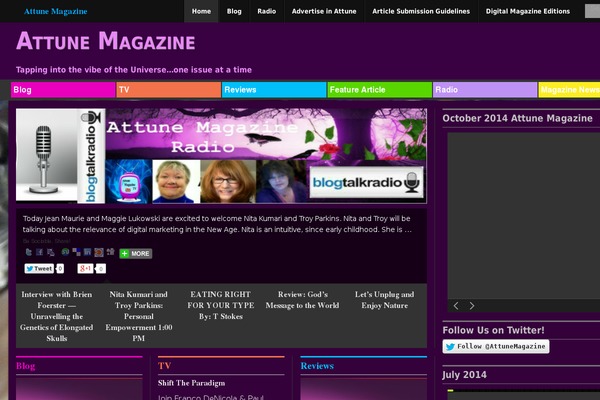Click the Twitter share icon under the article
Image resolution: width=600 pixels, height=400 pixels.
pyautogui.click(x=29, y=252)
